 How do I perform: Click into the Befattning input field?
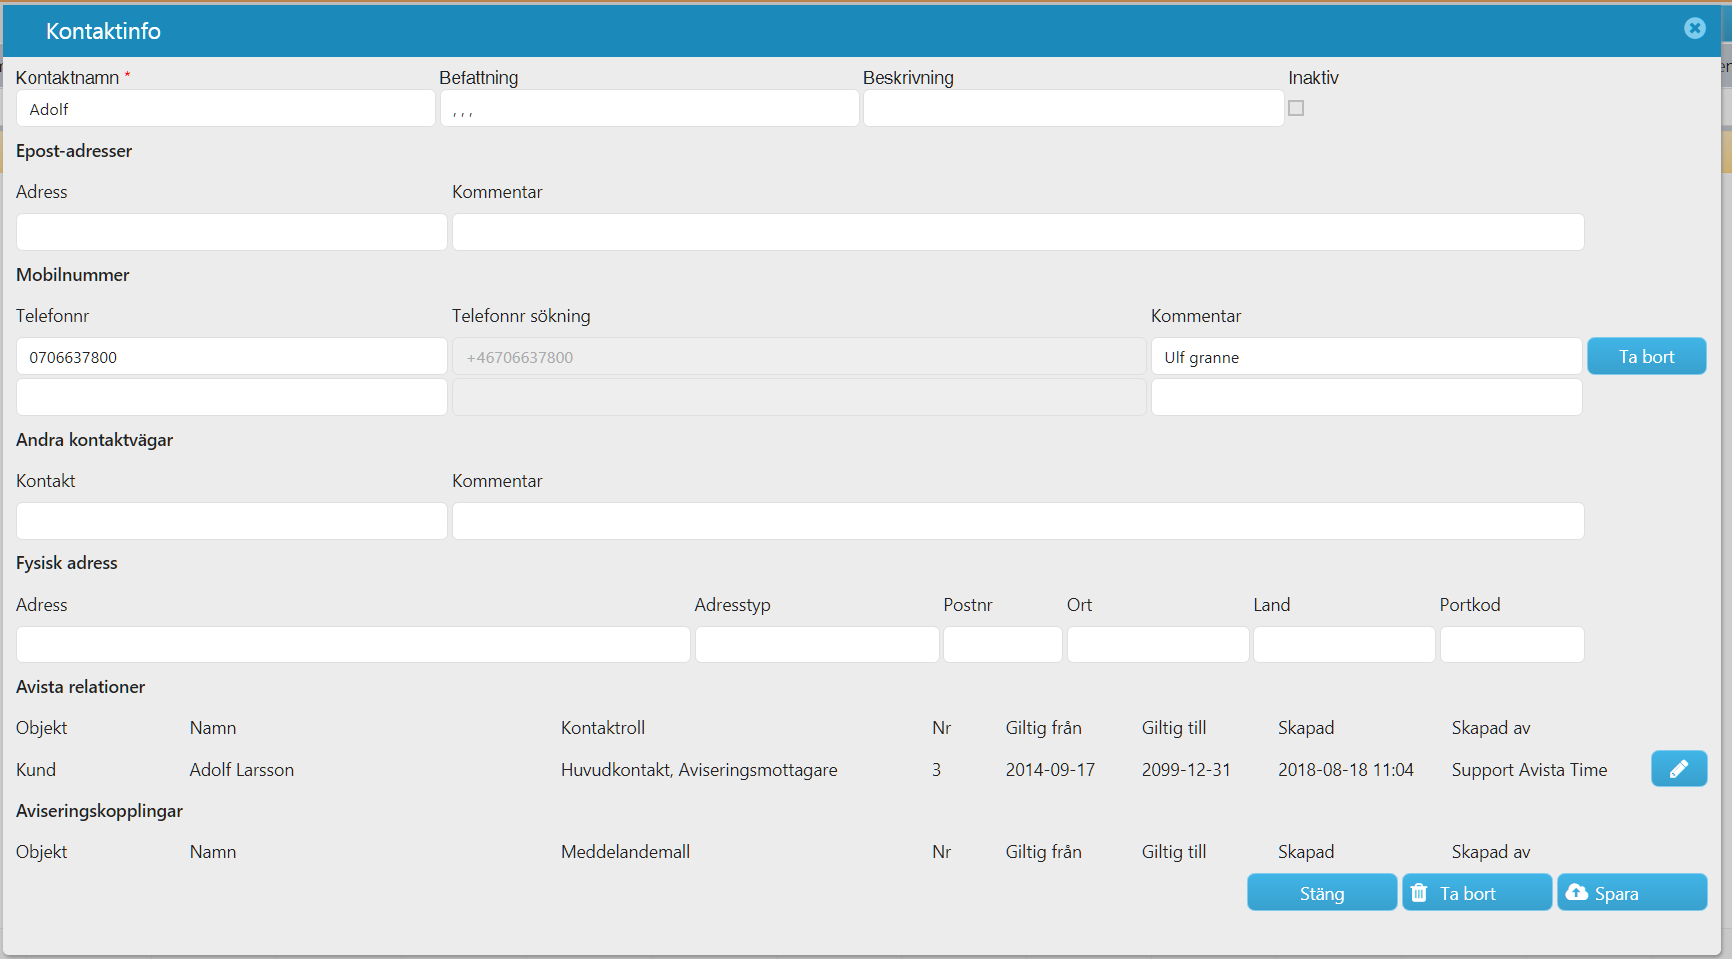pos(650,109)
